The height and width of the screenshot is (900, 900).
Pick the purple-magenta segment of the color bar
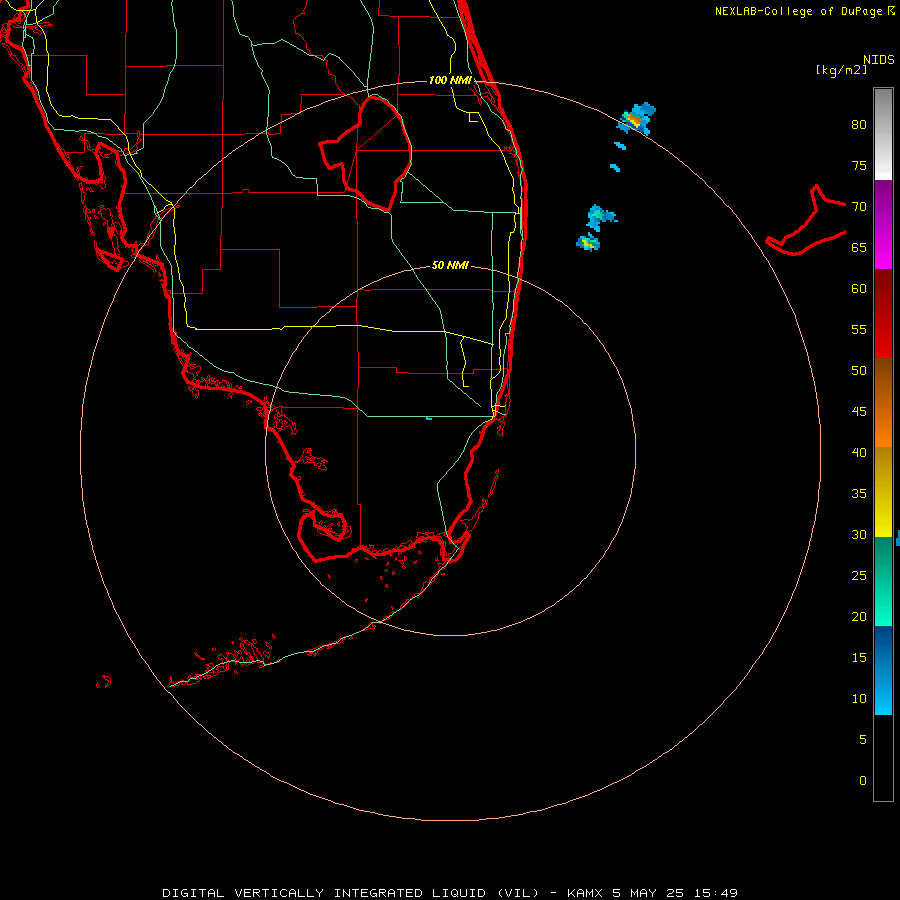coord(883,224)
